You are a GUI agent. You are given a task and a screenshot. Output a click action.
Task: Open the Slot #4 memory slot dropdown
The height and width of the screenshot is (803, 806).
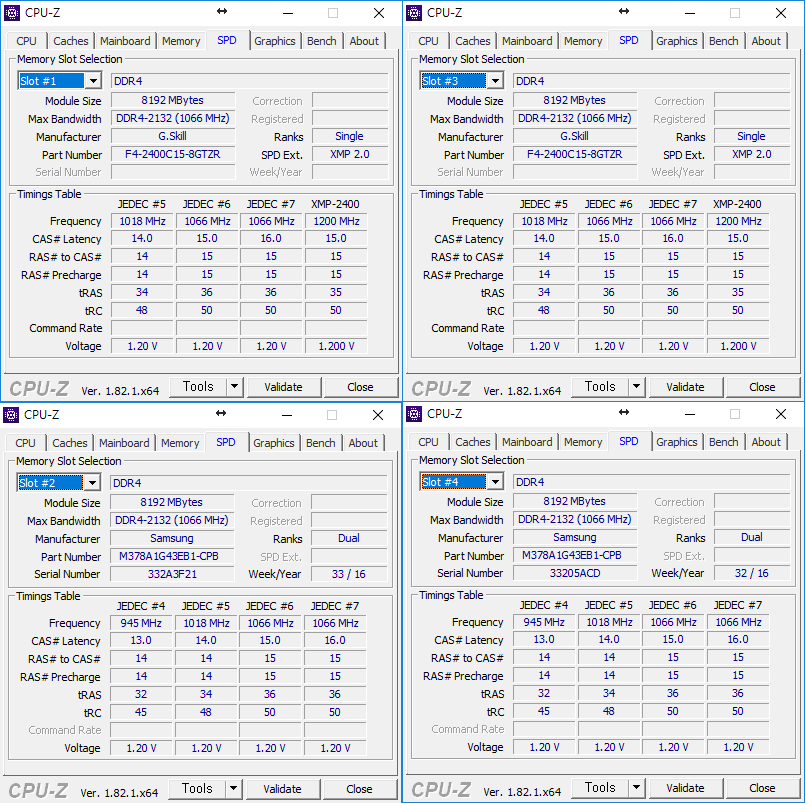495,482
